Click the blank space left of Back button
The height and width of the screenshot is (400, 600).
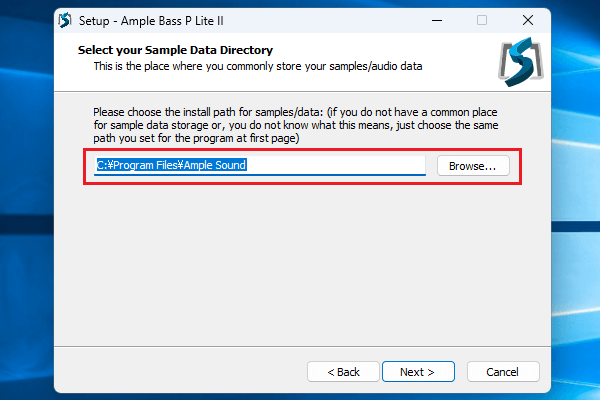(x=180, y=371)
